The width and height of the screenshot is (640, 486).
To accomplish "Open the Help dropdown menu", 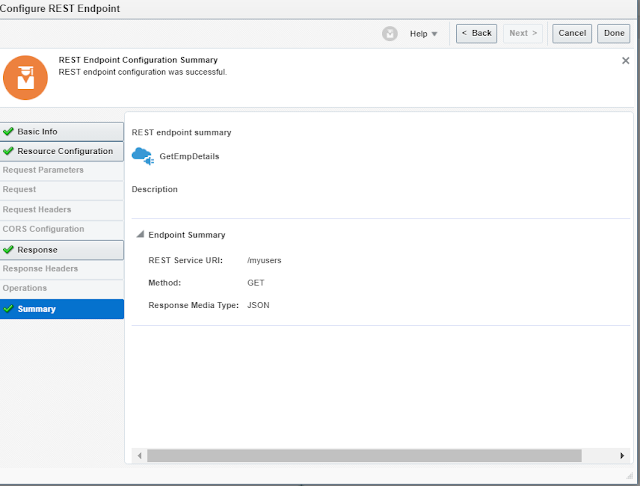I will point(424,34).
